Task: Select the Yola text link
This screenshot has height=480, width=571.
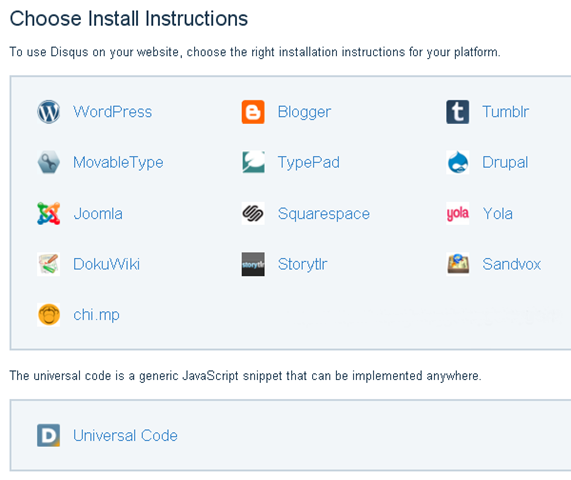Action: tap(497, 213)
